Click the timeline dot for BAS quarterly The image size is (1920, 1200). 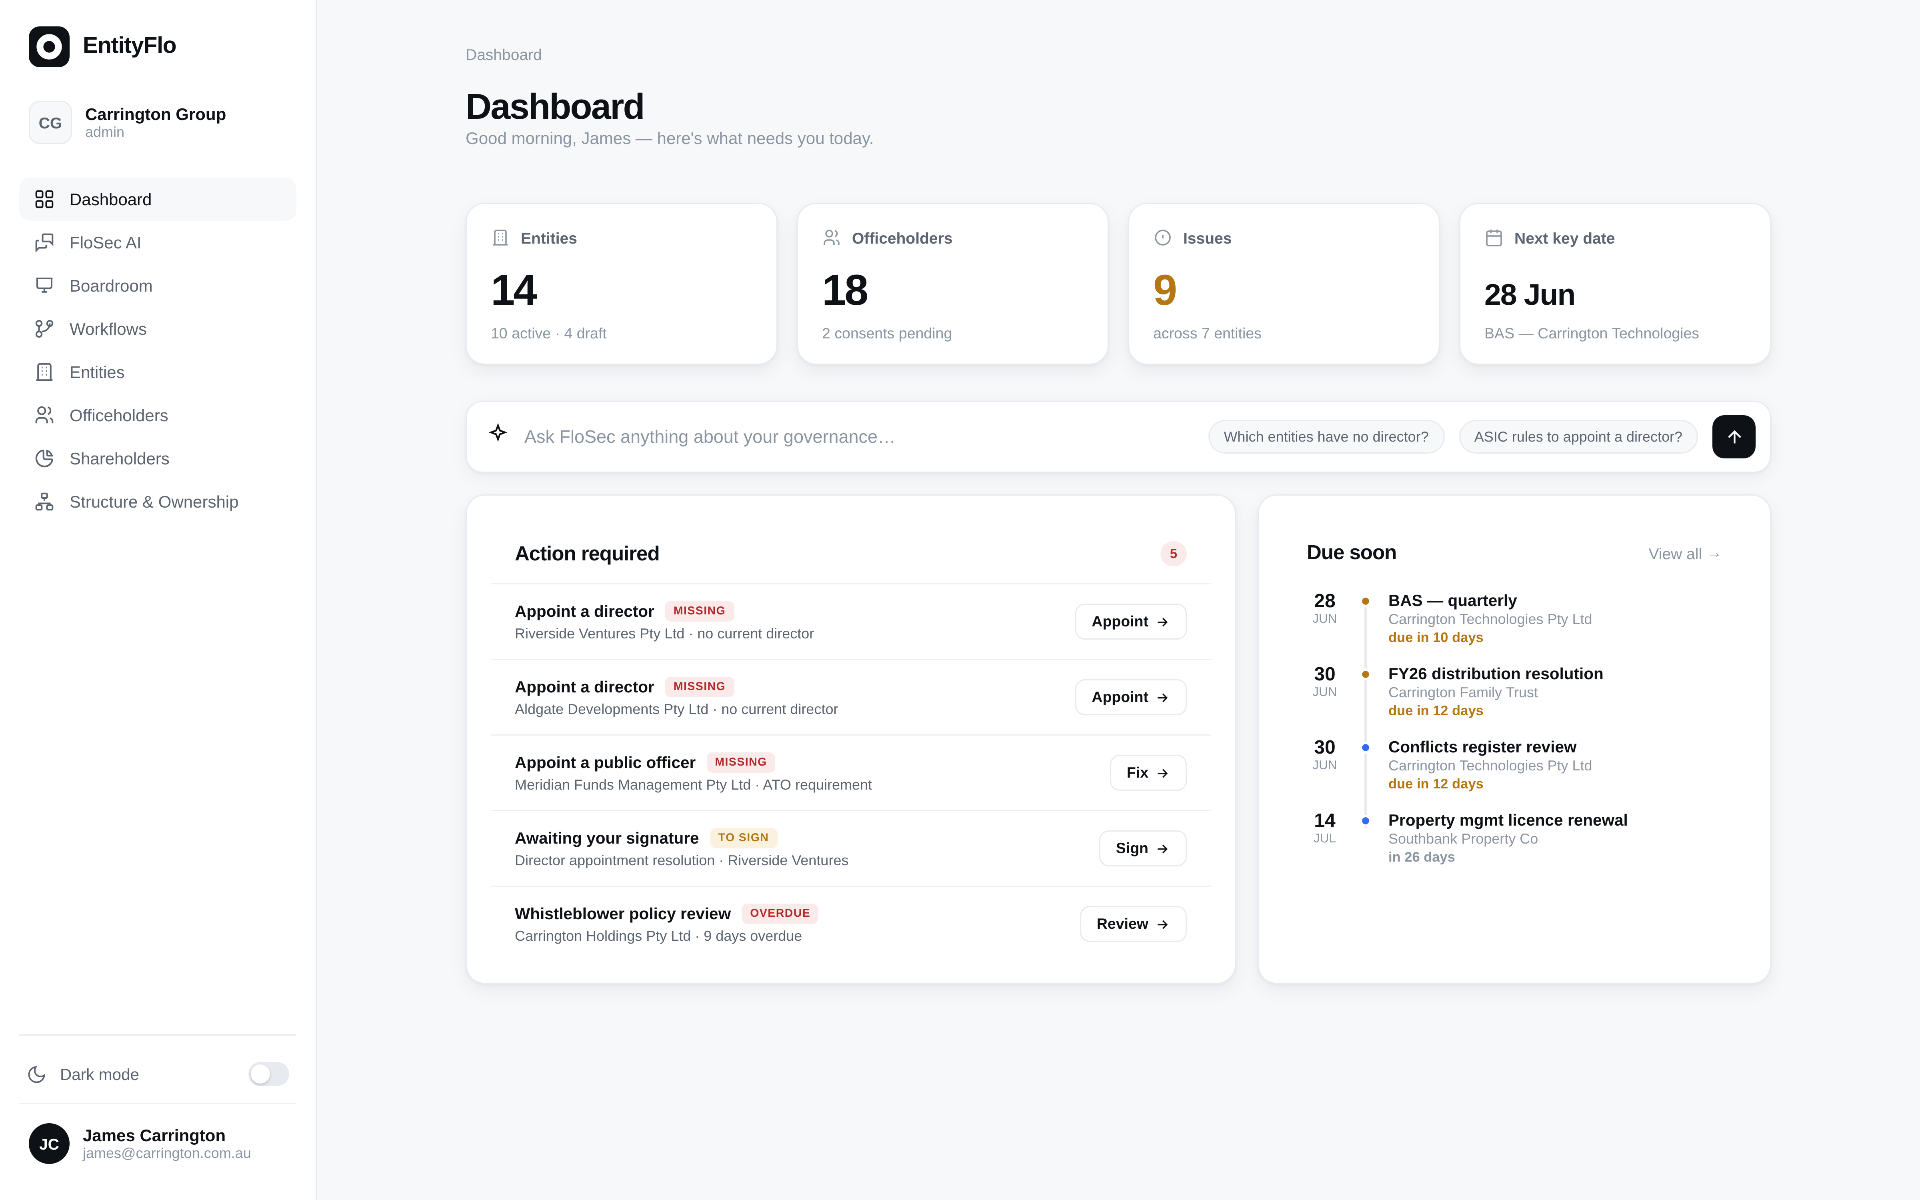click(x=1365, y=601)
